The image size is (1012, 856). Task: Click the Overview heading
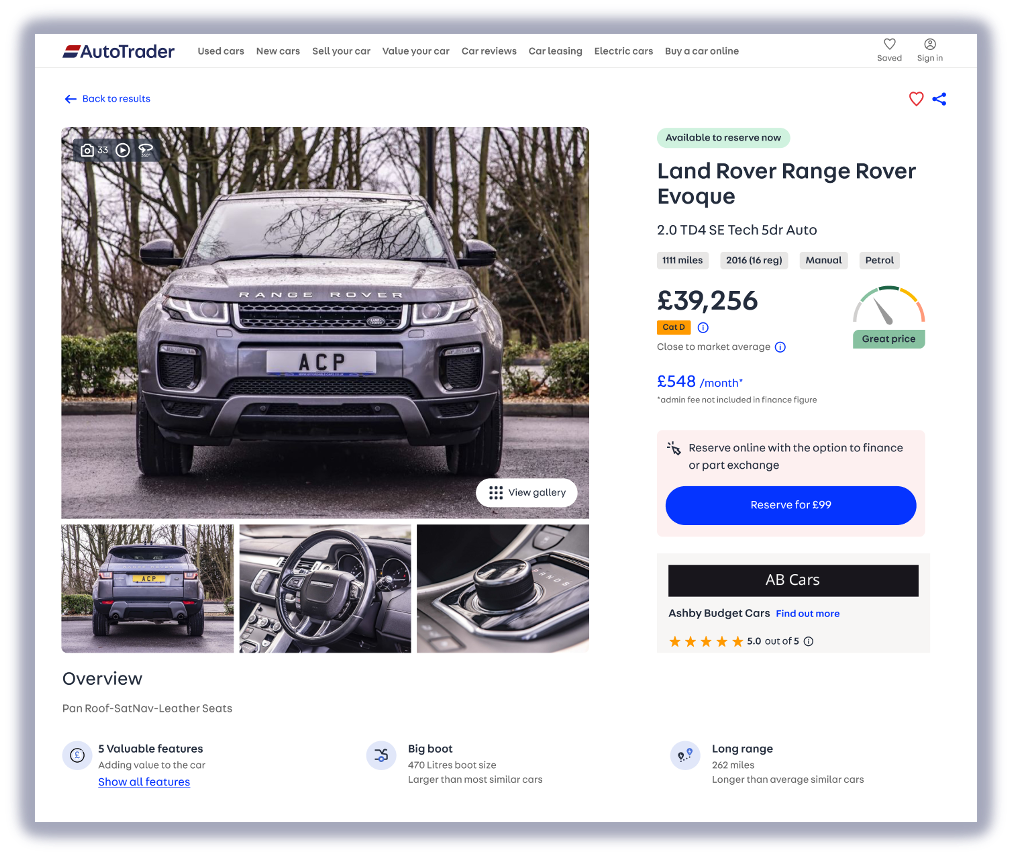coord(102,678)
